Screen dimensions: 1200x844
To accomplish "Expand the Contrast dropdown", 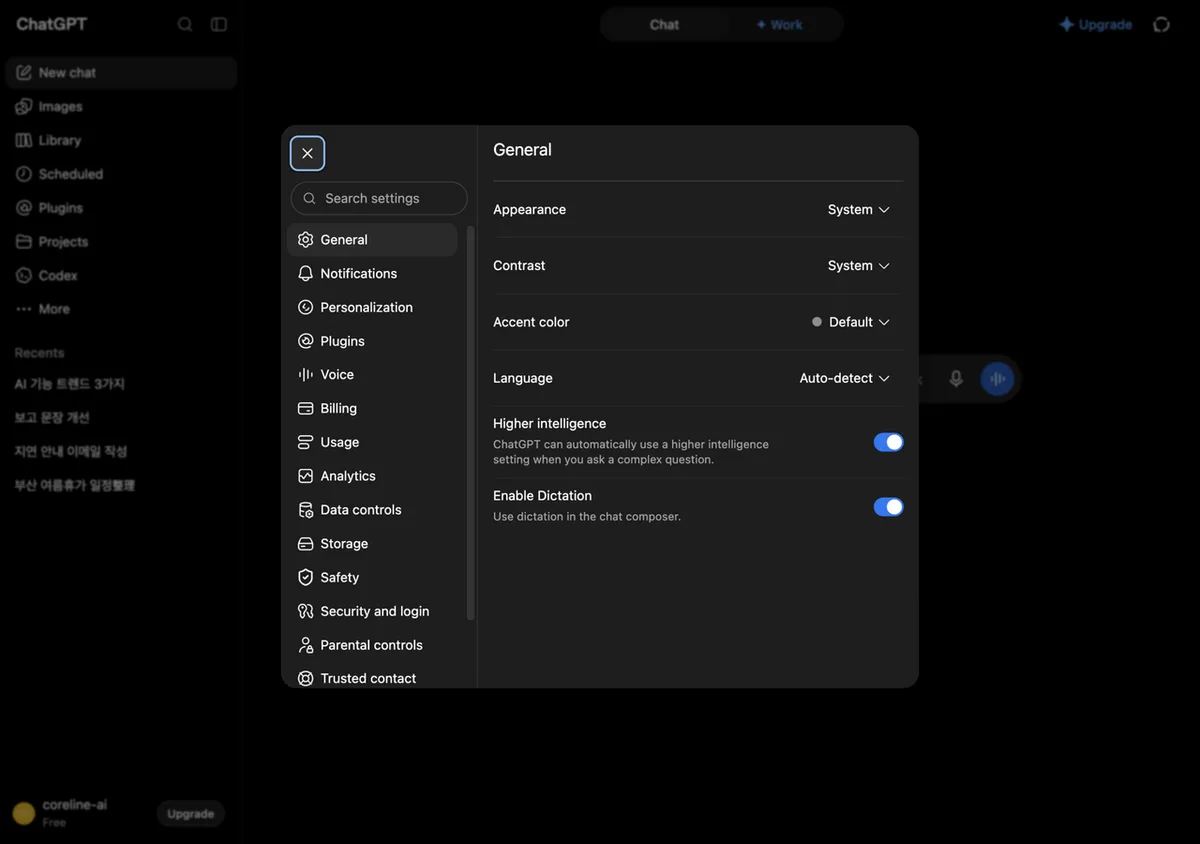I will [858, 266].
